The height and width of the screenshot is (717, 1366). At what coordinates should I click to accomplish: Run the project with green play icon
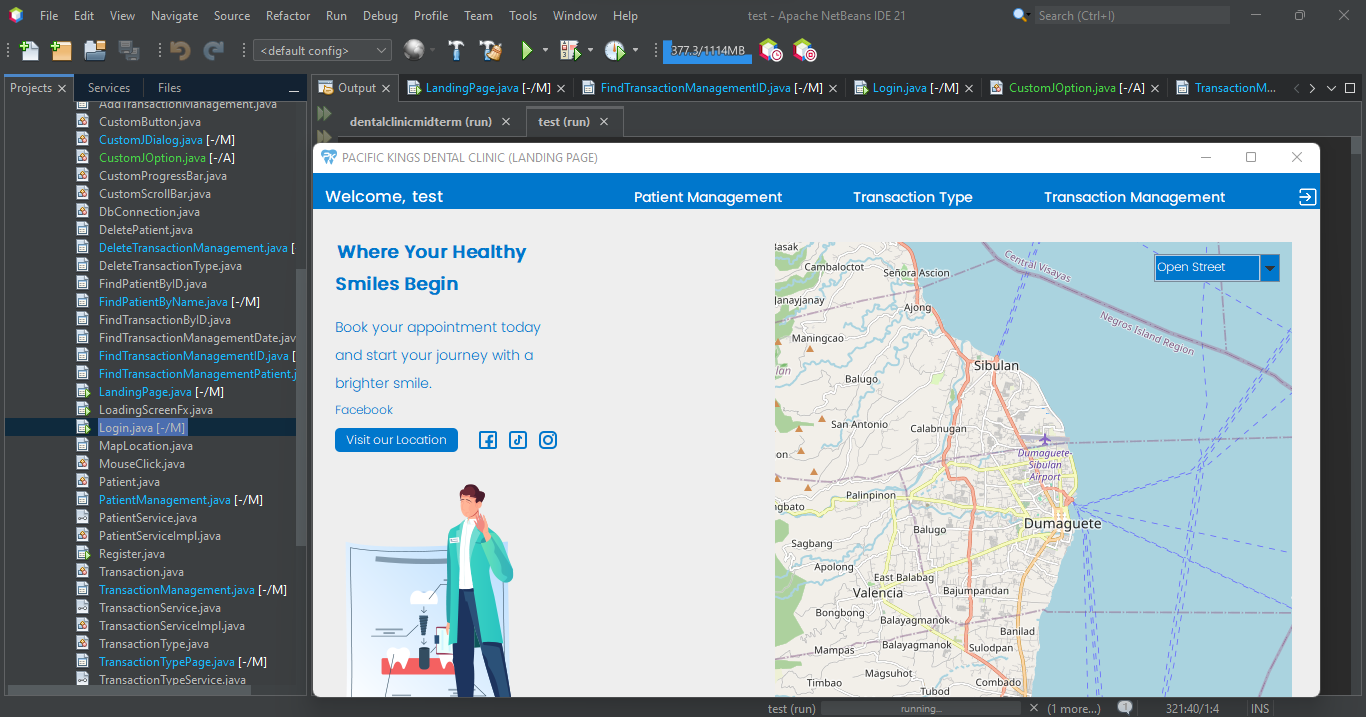point(527,50)
